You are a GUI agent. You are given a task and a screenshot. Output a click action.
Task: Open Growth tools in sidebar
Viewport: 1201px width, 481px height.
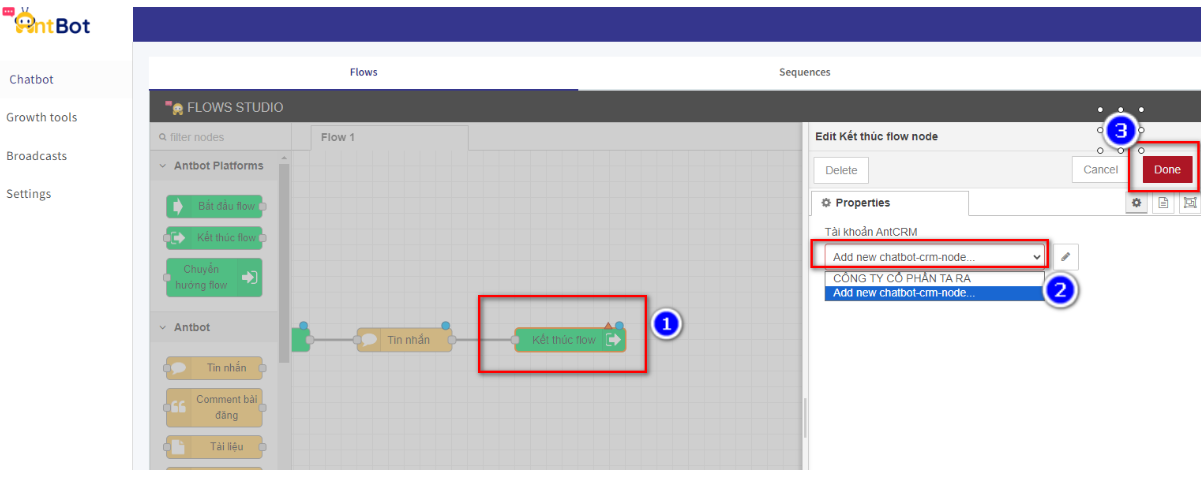(41, 117)
